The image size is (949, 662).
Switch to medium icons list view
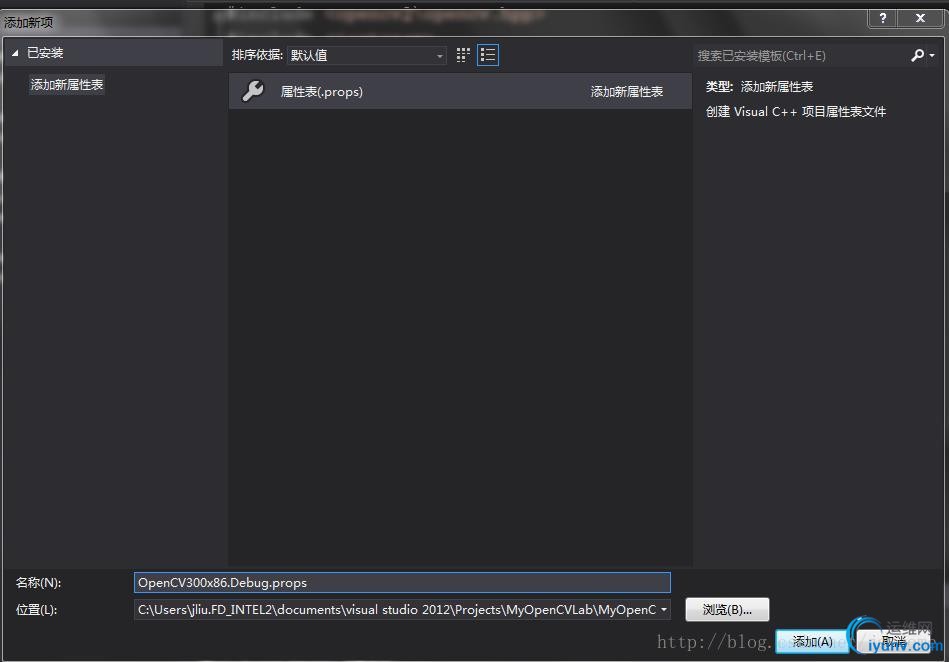click(x=488, y=55)
